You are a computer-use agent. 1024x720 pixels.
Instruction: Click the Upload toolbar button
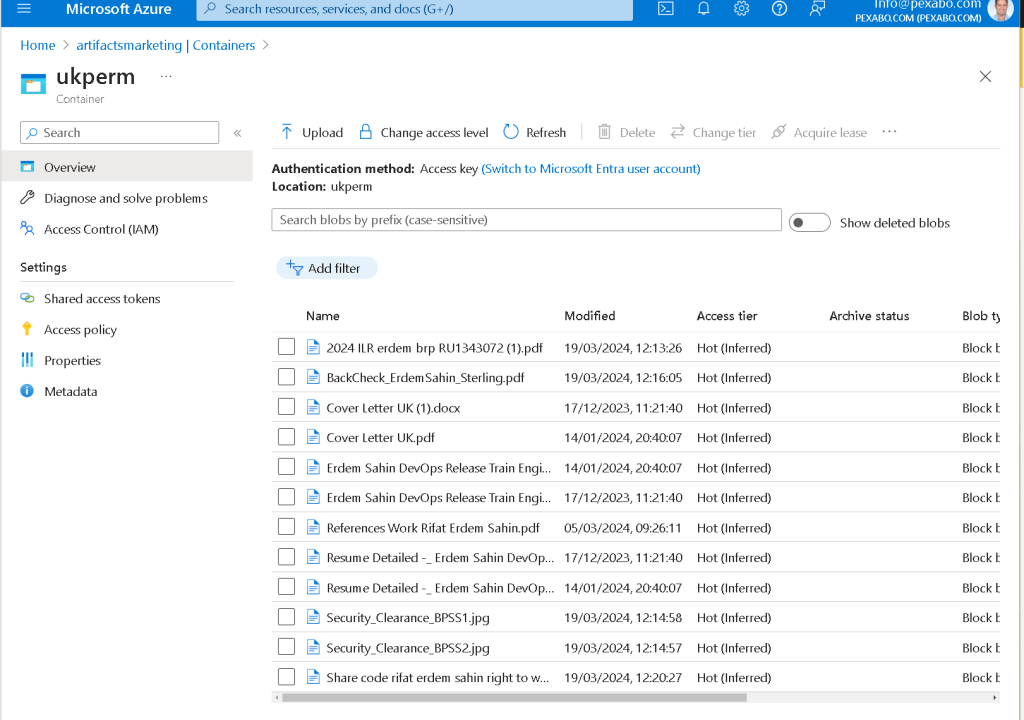click(312, 132)
